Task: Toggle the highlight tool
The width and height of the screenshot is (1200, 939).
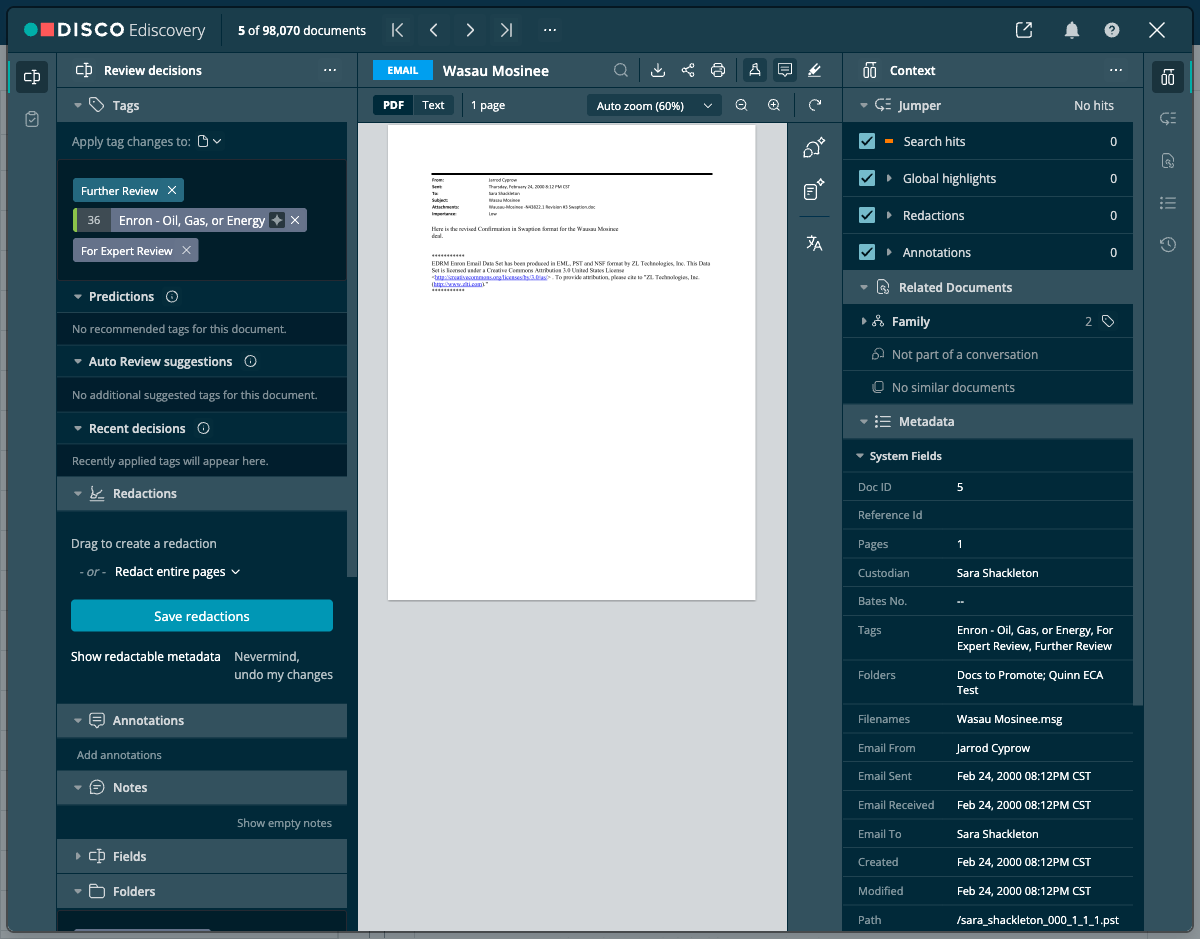Action: [x=814, y=70]
